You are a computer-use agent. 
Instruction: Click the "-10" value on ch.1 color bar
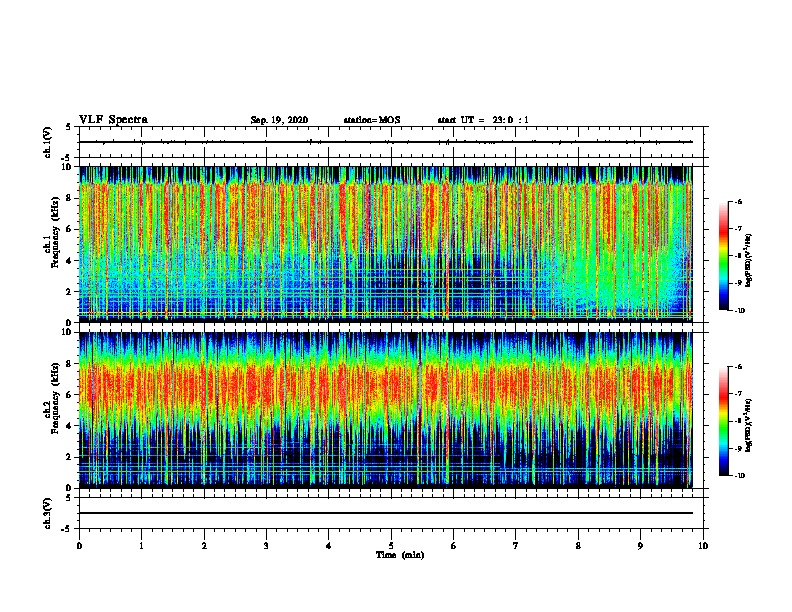(739, 311)
